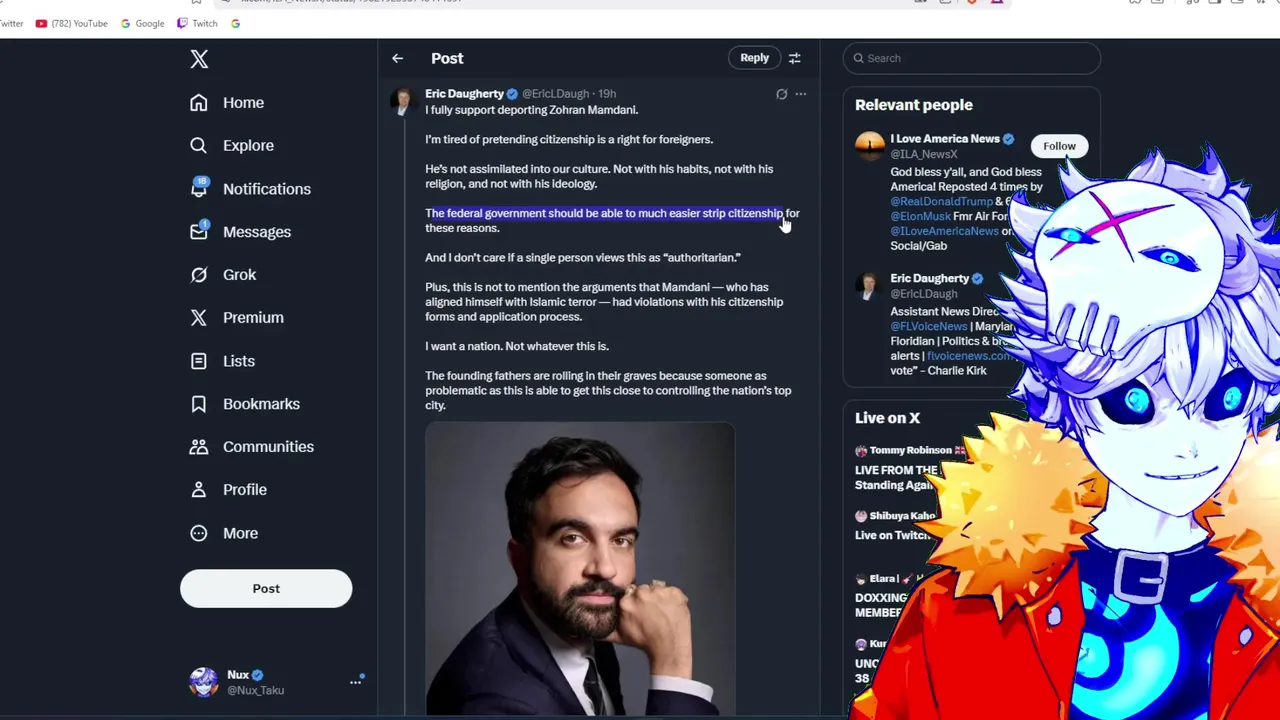Viewport: 1280px width, 720px height.
Task: Click Eric Daugherty's post avatar
Action: [402, 102]
